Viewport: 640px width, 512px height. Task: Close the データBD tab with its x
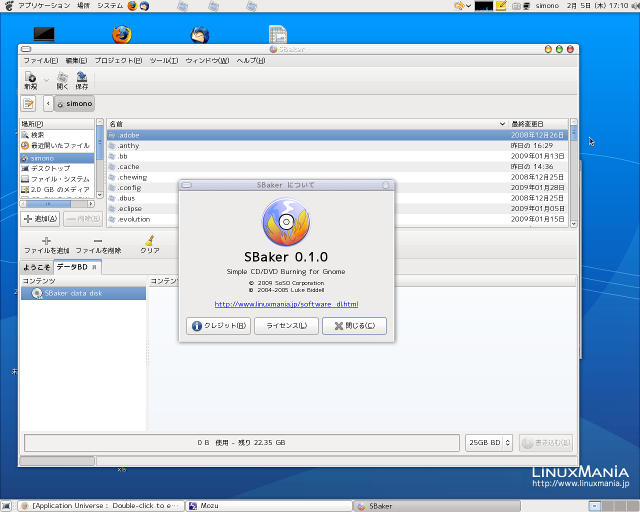click(x=94, y=267)
